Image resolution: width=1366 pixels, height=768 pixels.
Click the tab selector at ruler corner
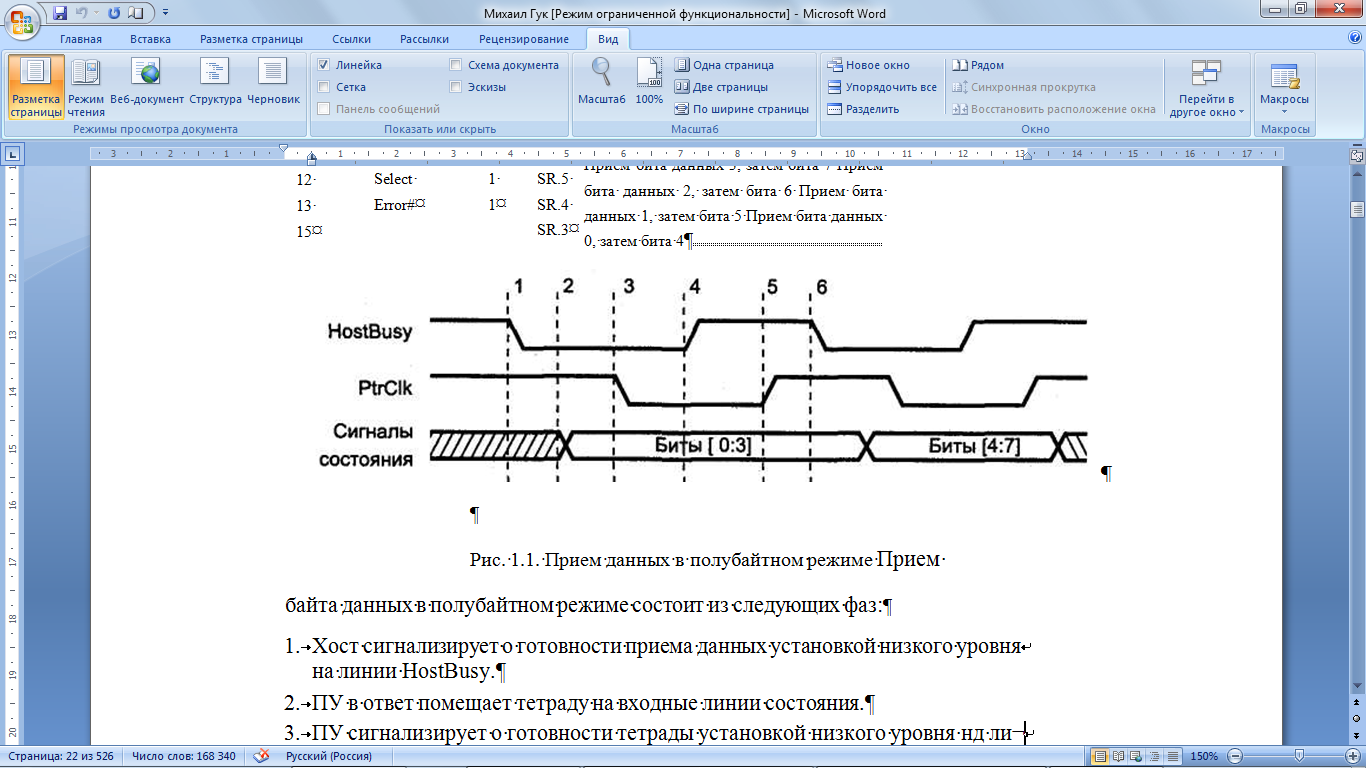click(13, 154)
